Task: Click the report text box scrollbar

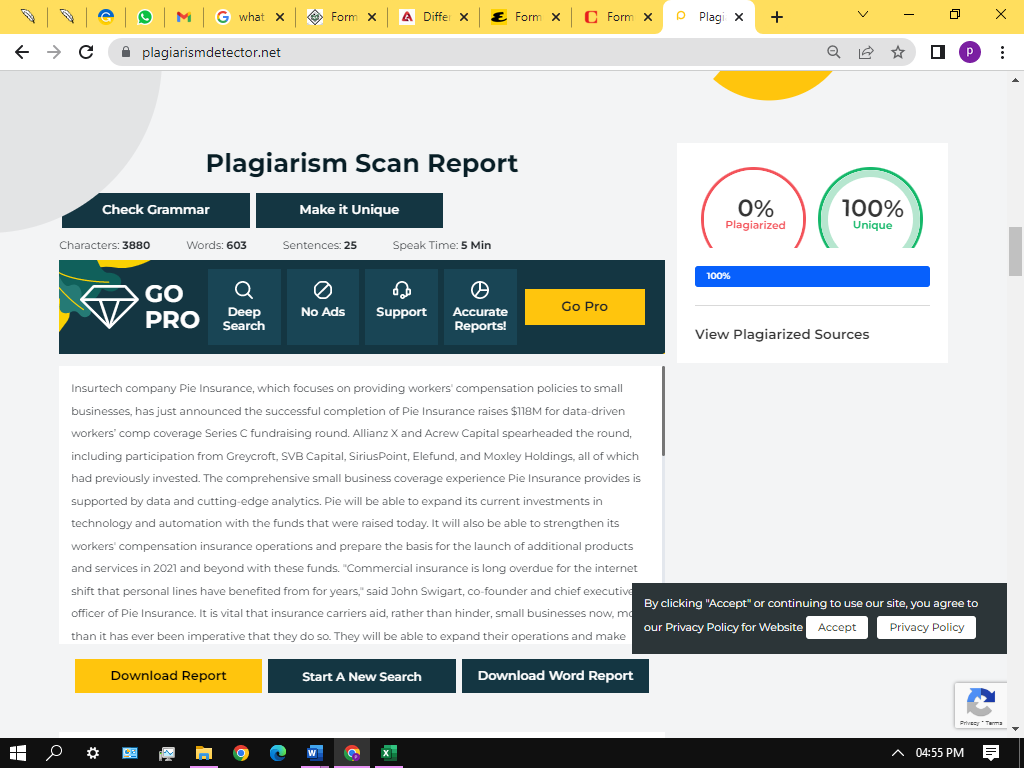Action: coord(663,411)
